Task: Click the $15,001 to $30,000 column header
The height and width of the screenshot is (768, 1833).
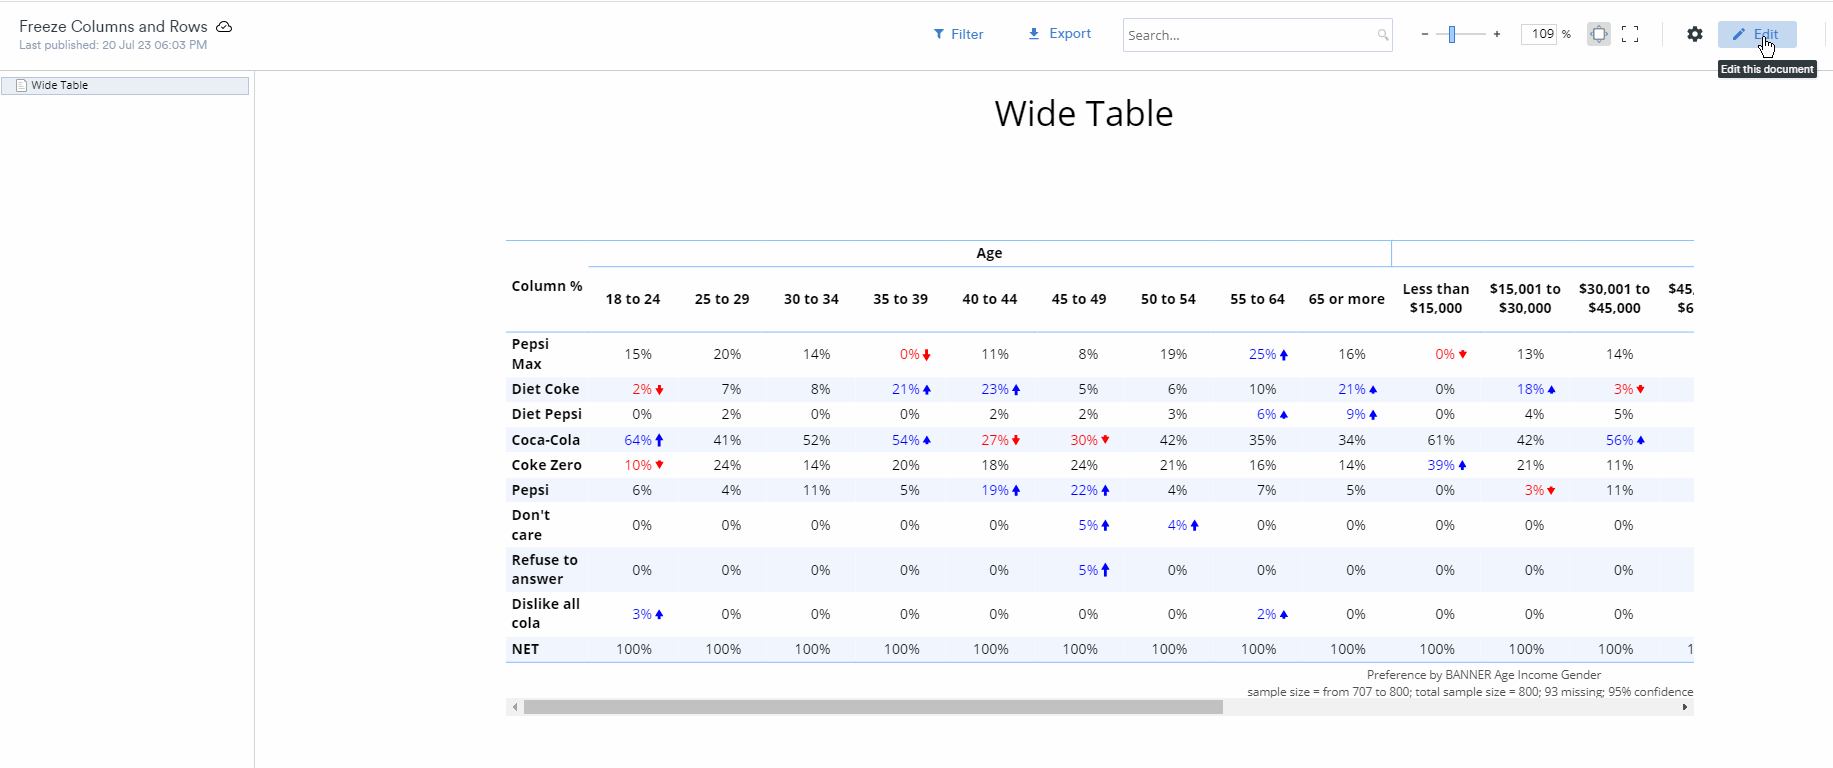Action: tap(1525, 298)
